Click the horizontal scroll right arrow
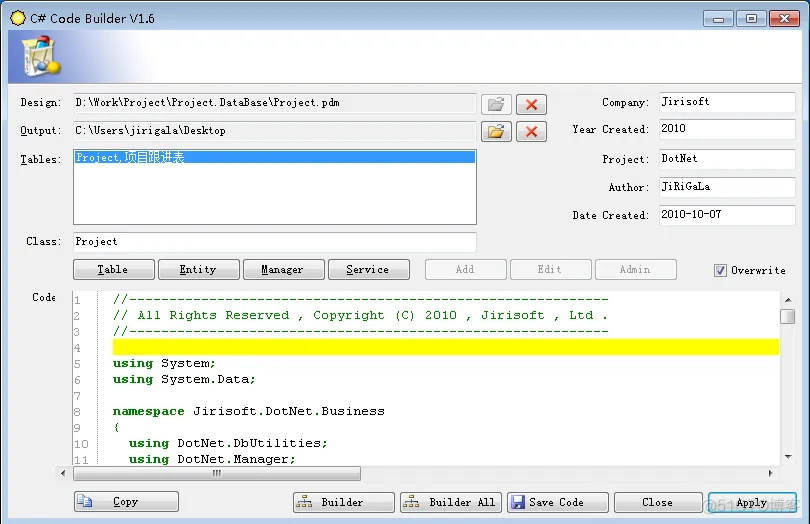Screen dimensions: 810x524 pyautogui.click(x=770, y=473)
